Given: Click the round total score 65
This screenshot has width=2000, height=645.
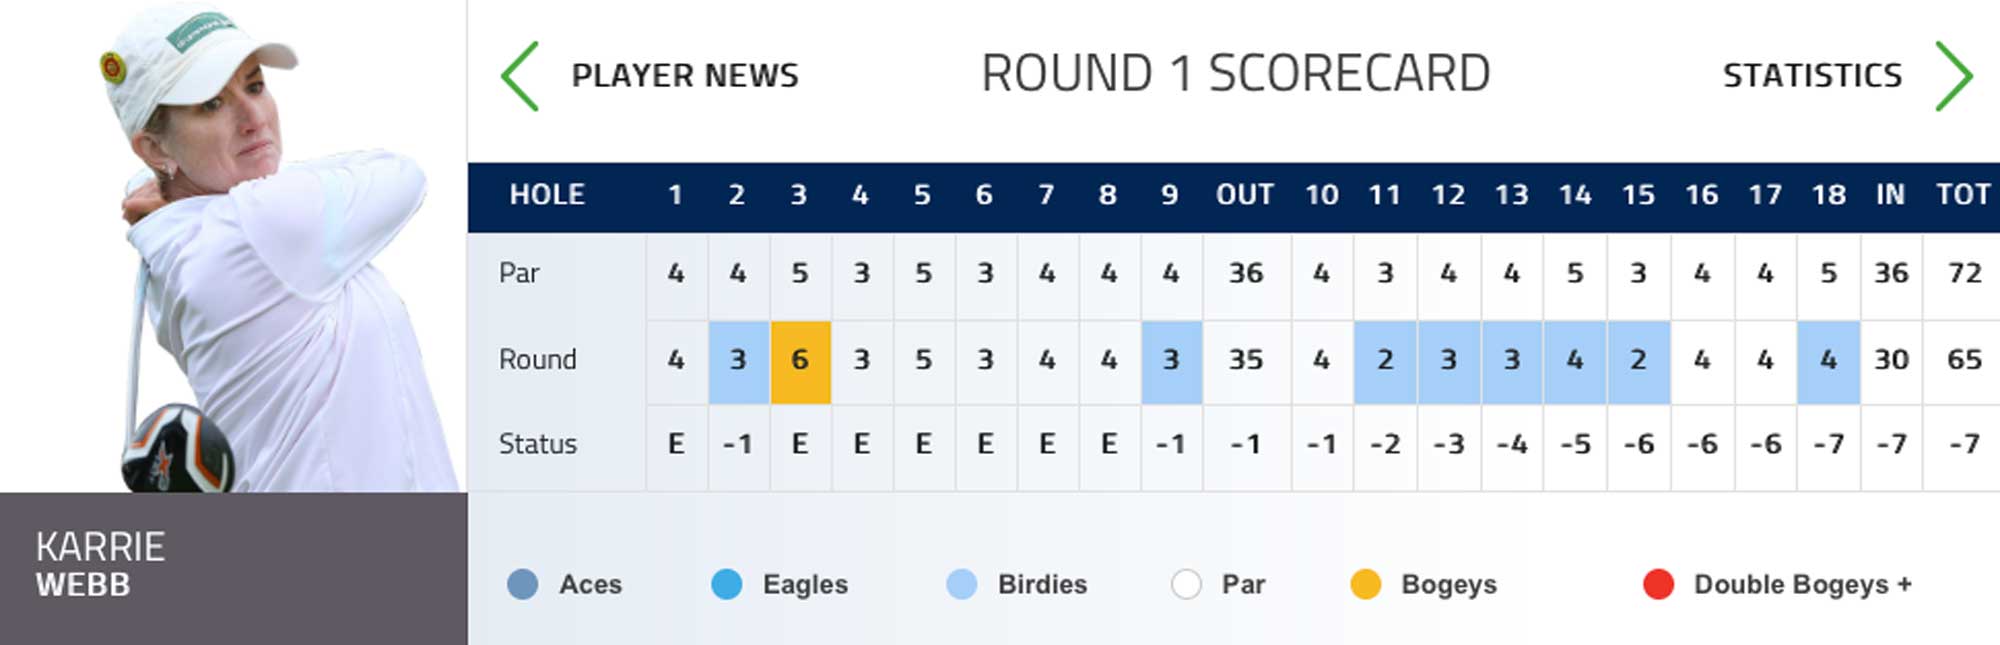Looking at the screenshot, I should pyautogui.click(x=1964, y=361).
